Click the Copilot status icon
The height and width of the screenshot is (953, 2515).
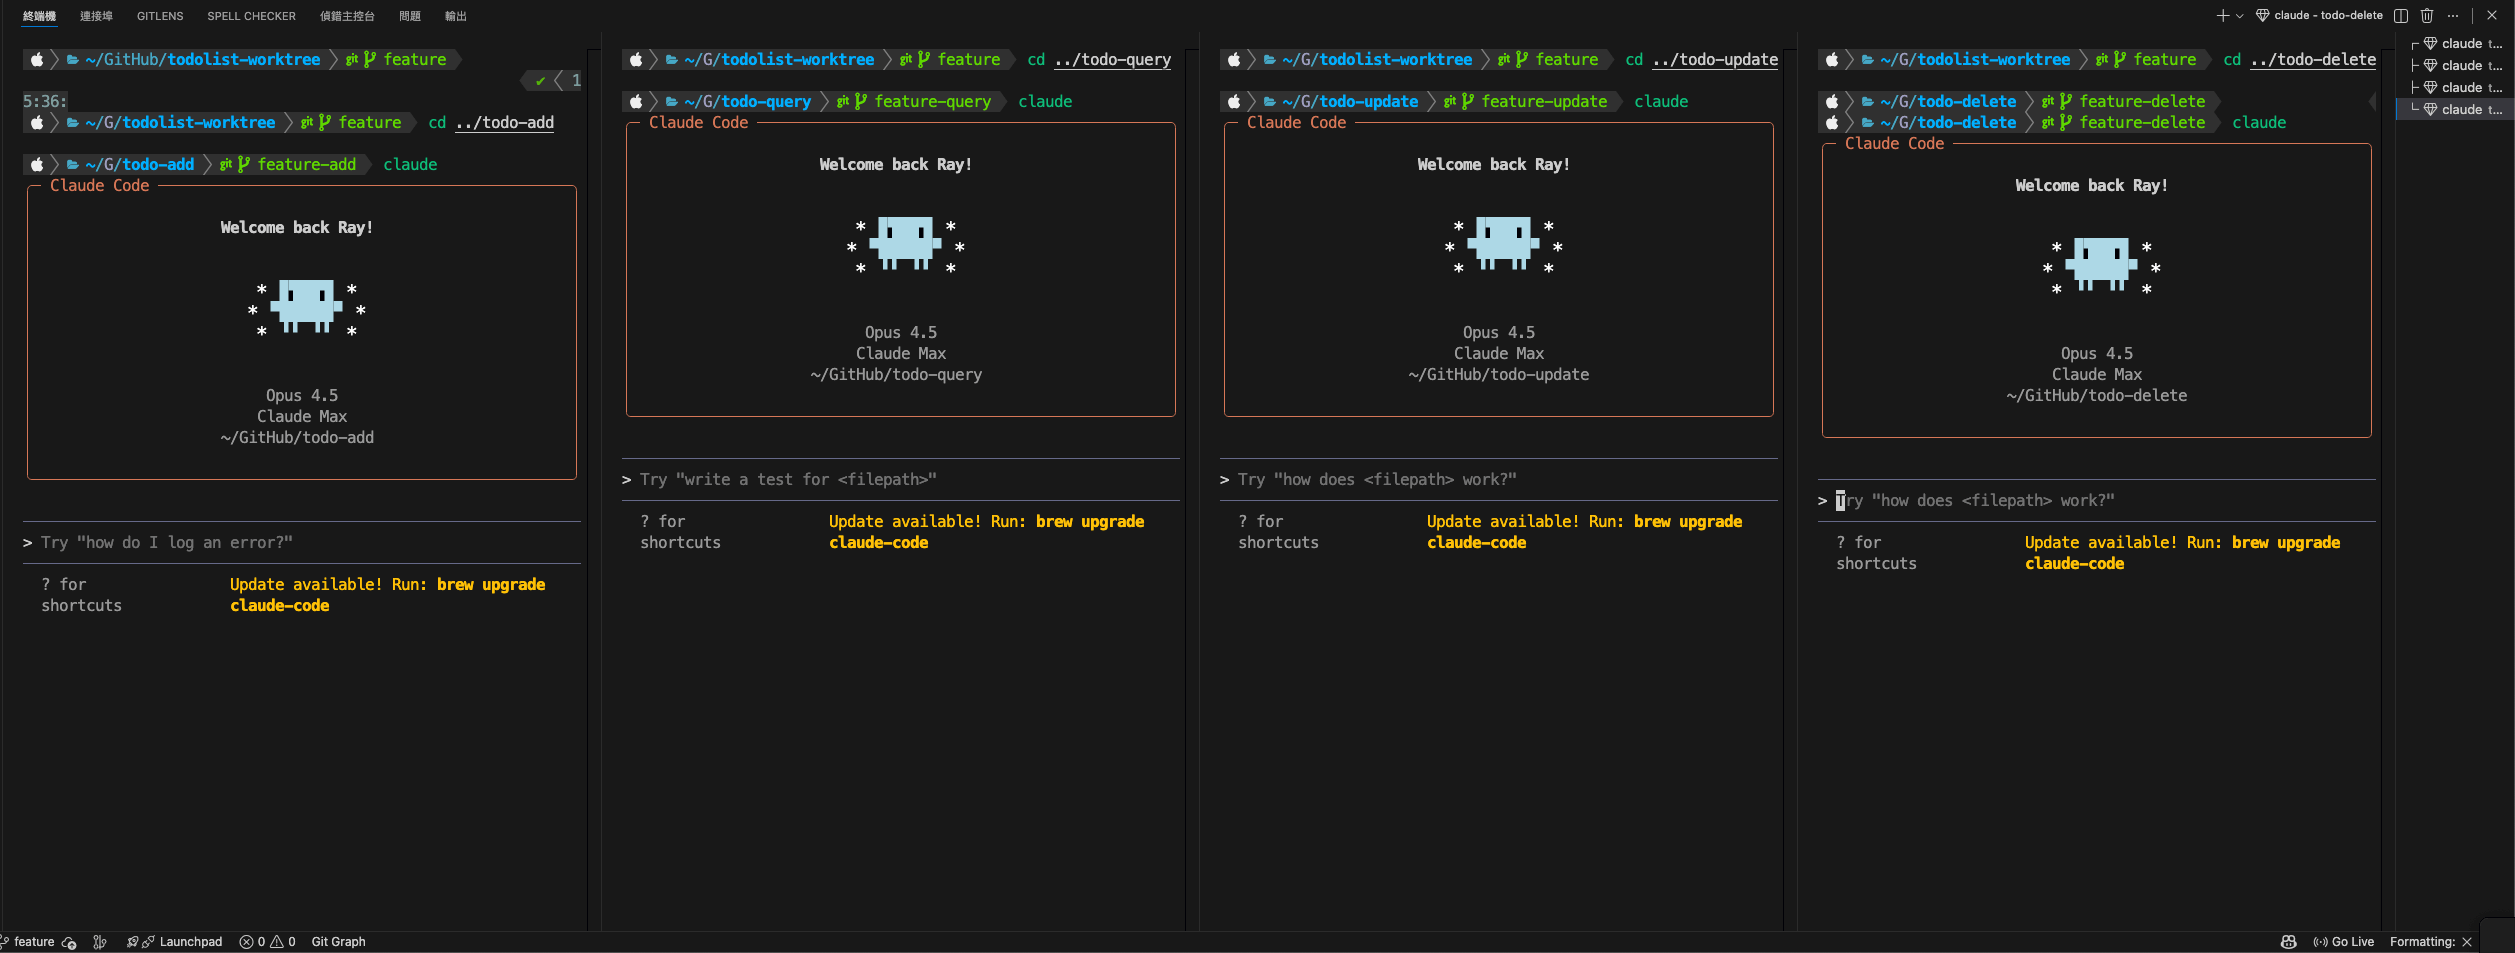[x=2288, y=942]
